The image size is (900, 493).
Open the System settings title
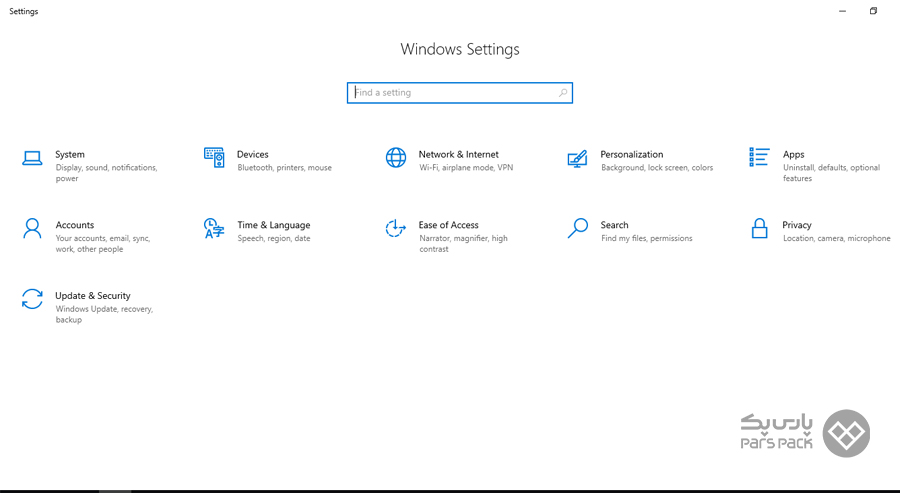click(69, 154)
